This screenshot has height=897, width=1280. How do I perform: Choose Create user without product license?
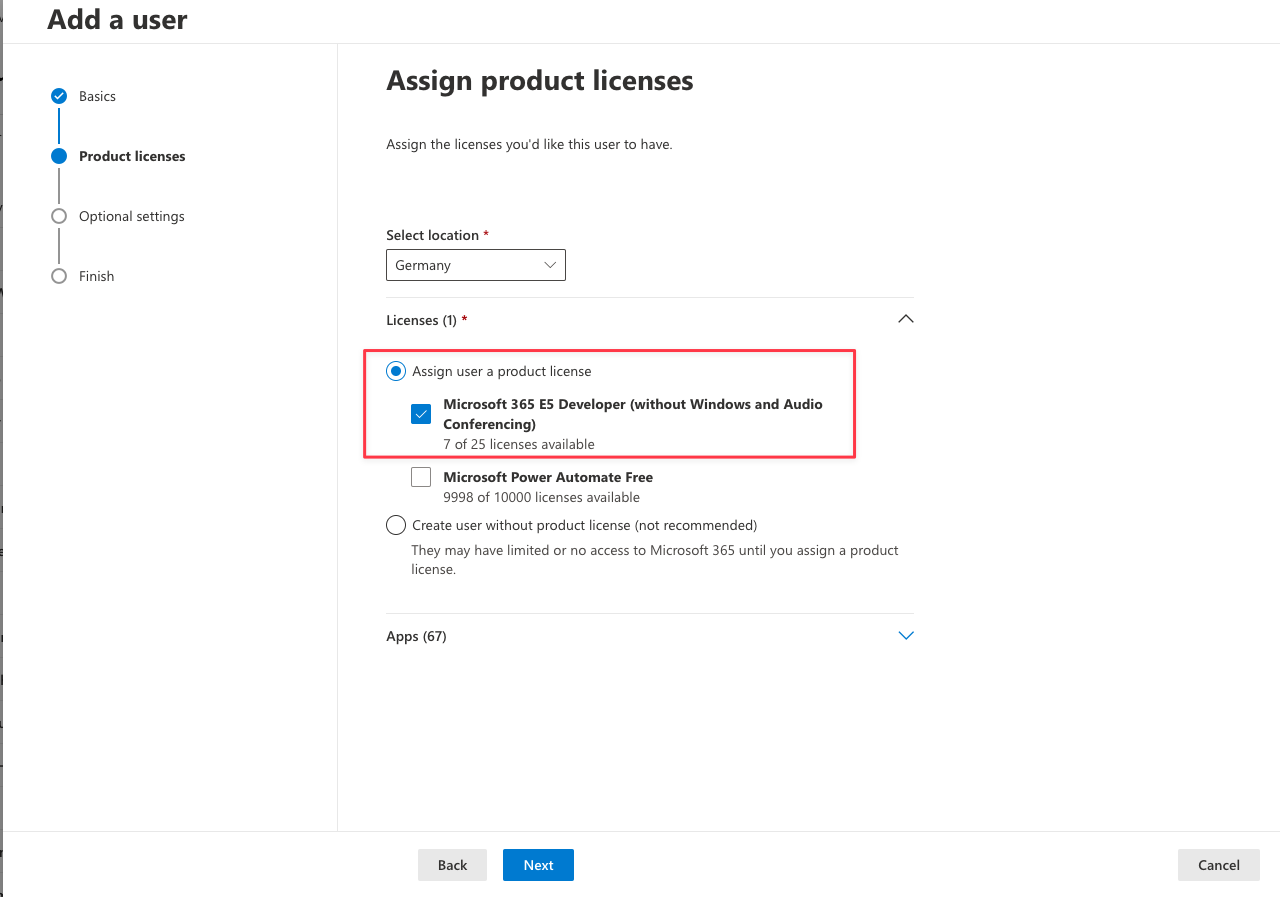click(x=396, y=525)
